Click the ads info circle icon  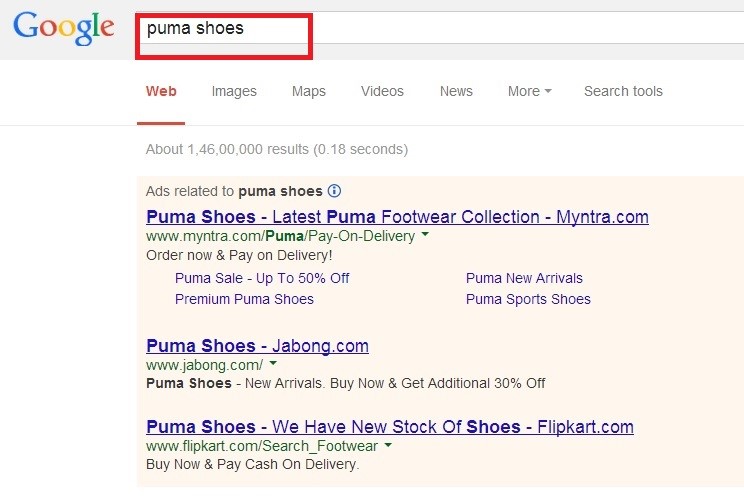(x=334, y=191)
